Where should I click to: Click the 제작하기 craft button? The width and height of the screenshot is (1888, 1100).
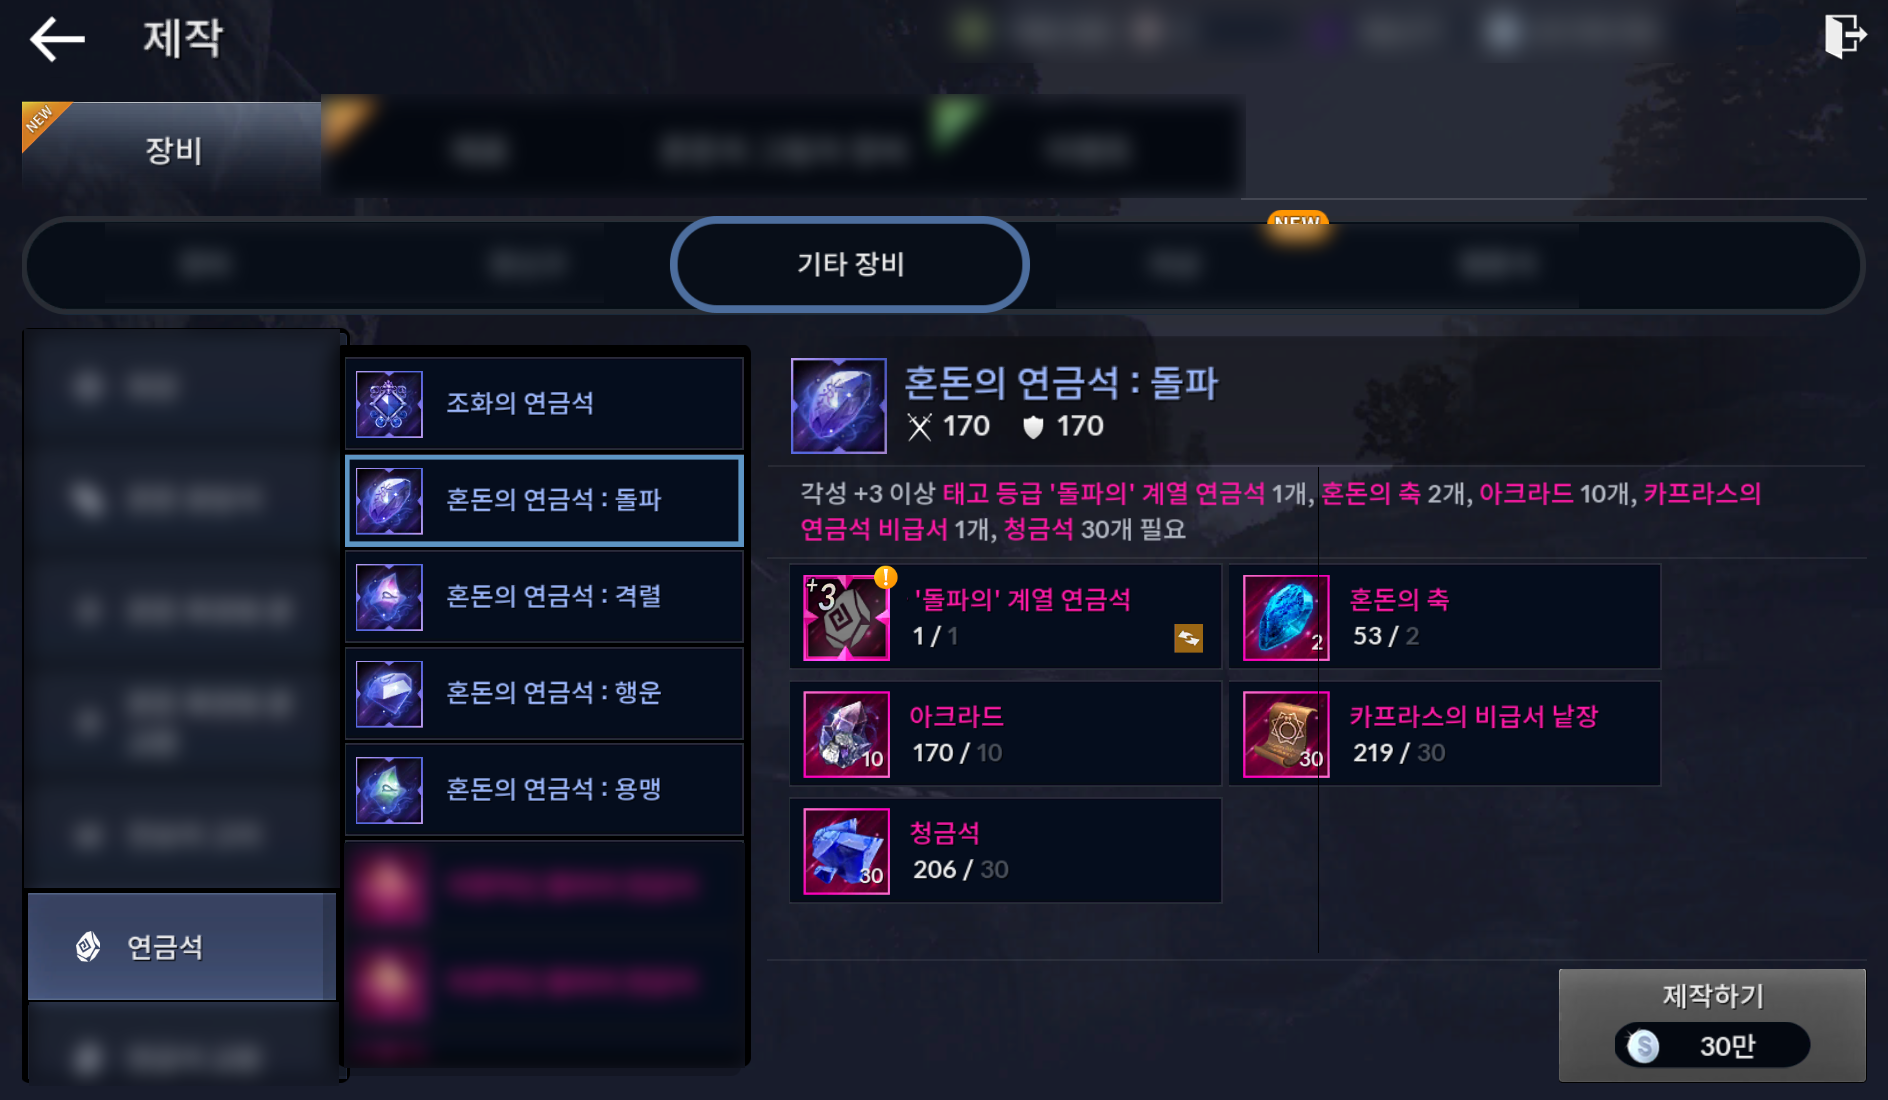(x=1712, y=1024)
